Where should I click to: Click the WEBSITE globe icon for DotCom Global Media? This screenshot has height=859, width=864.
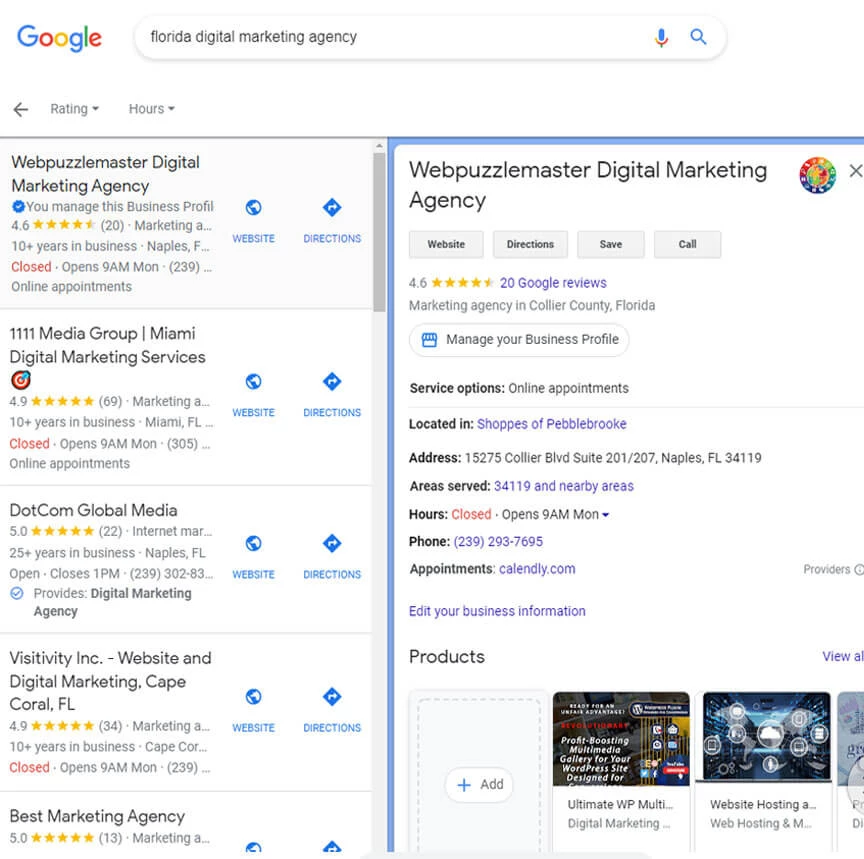pos(253,543)
